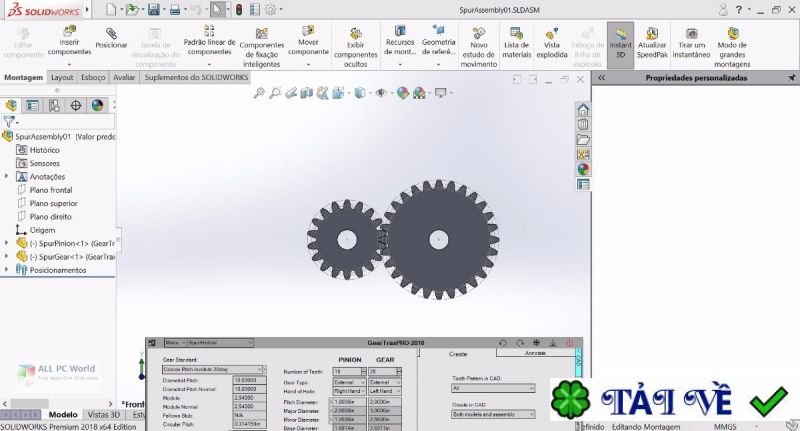
Task: Click the Section view icon in view toolbar
Action: [x=306, y=93]
